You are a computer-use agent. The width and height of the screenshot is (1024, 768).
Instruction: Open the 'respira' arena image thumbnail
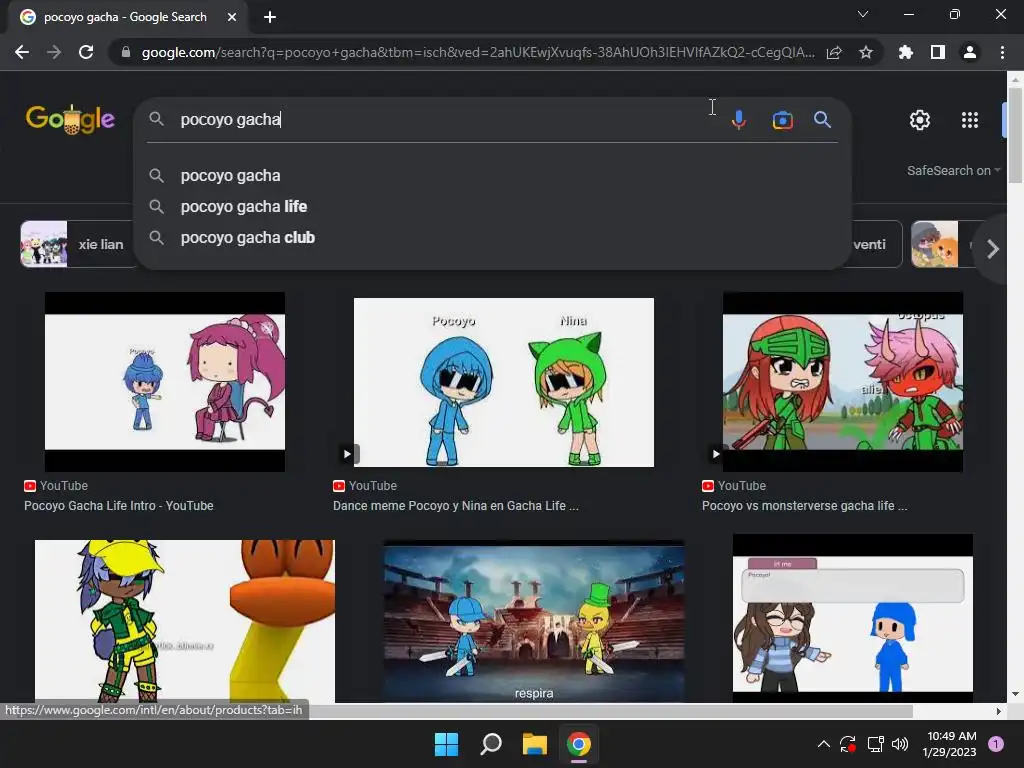point(534,621)
